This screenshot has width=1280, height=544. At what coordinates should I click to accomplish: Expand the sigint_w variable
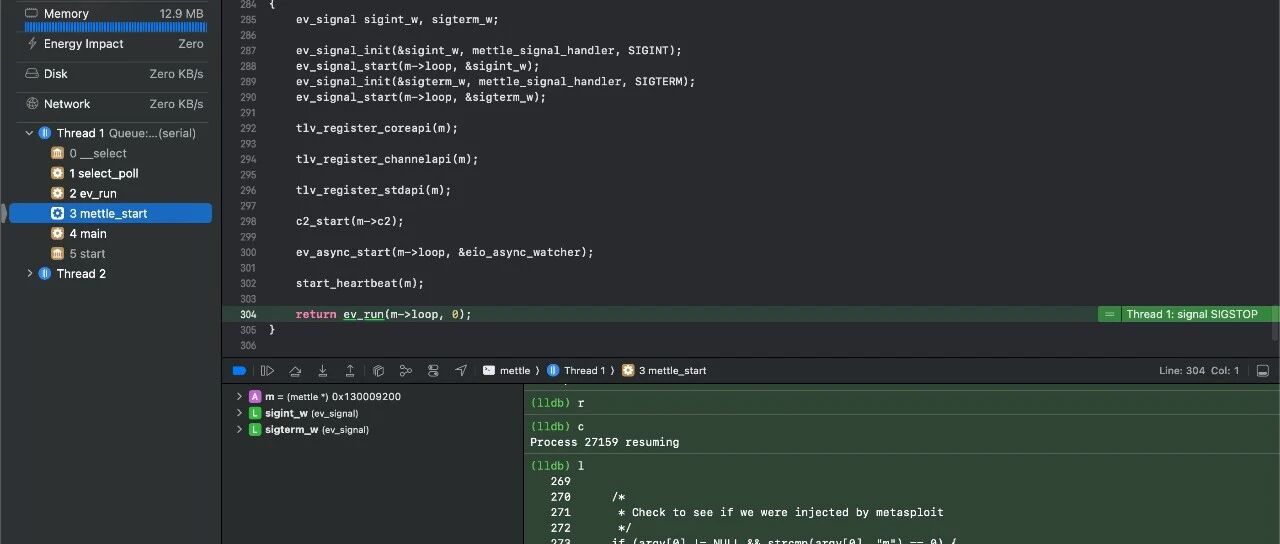point(239,413)
